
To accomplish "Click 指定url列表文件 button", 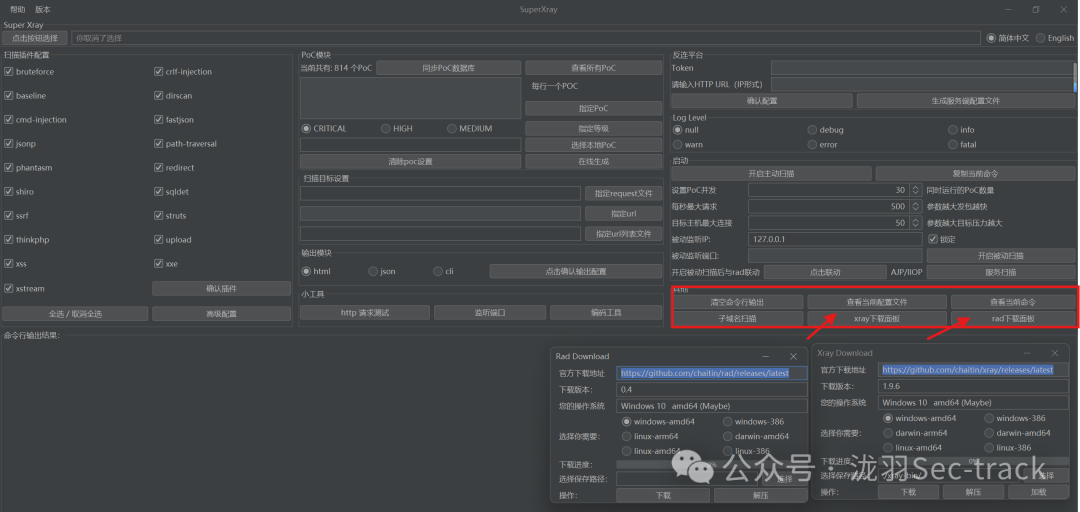I will click(x=623, y=234).
